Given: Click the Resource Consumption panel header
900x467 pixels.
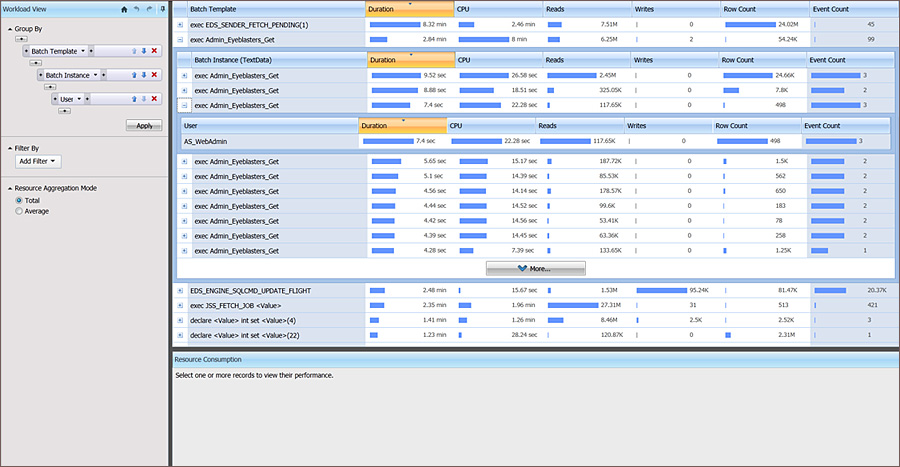Looking at the screenshot, I should [x=536, y=360].
